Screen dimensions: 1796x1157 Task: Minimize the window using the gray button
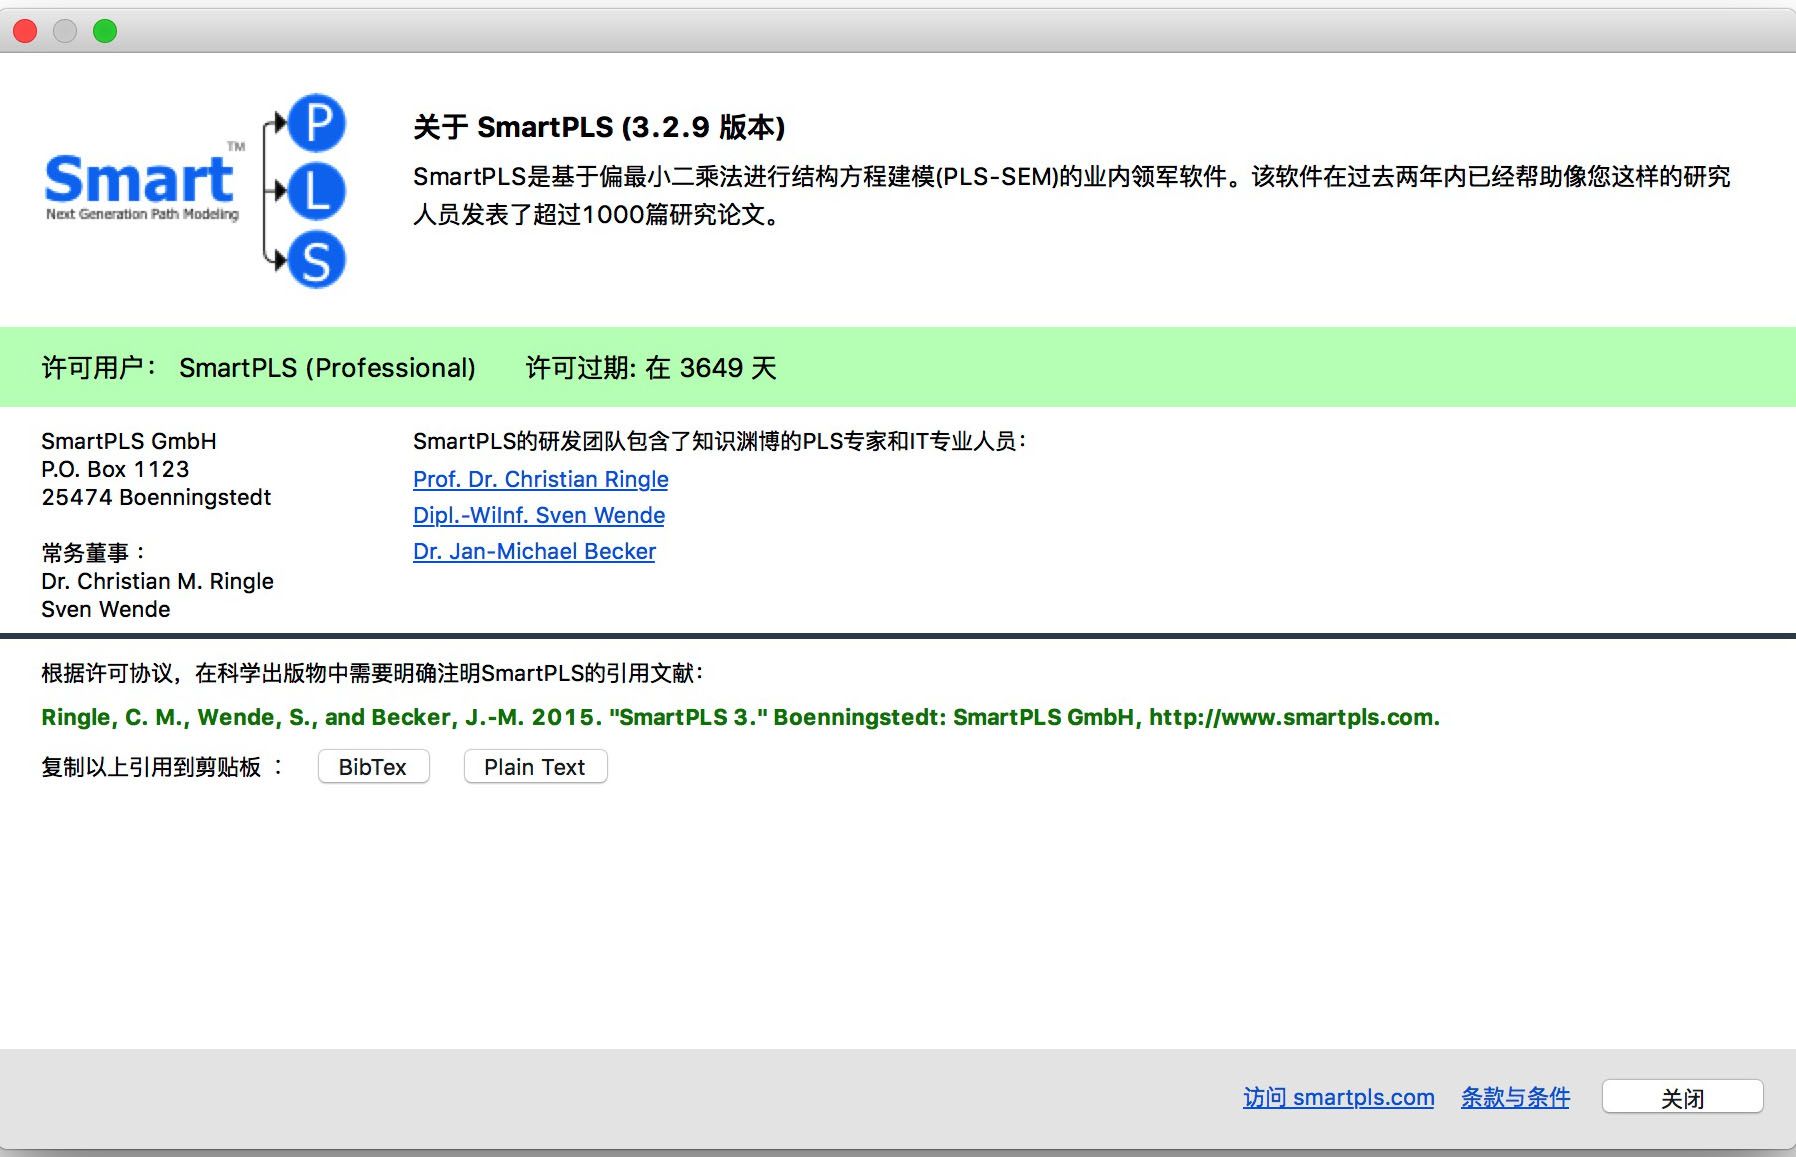click(65, 31)
